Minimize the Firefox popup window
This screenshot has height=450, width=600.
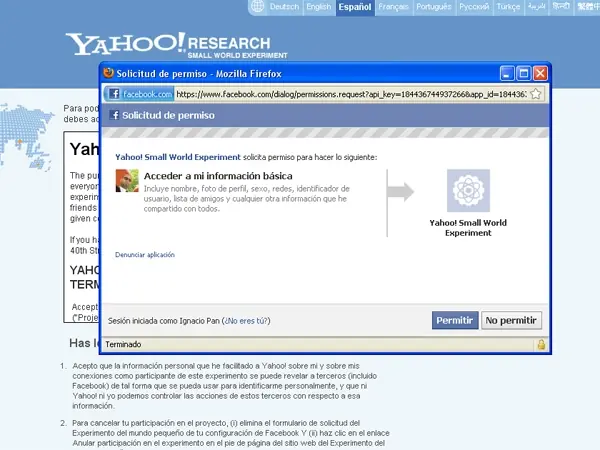[x=507, y=73]
